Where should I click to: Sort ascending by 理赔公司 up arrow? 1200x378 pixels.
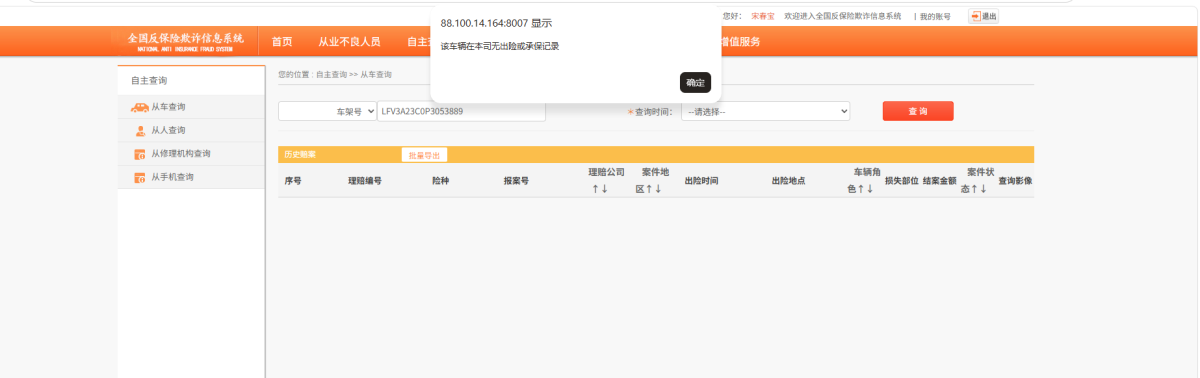(595, 189)
